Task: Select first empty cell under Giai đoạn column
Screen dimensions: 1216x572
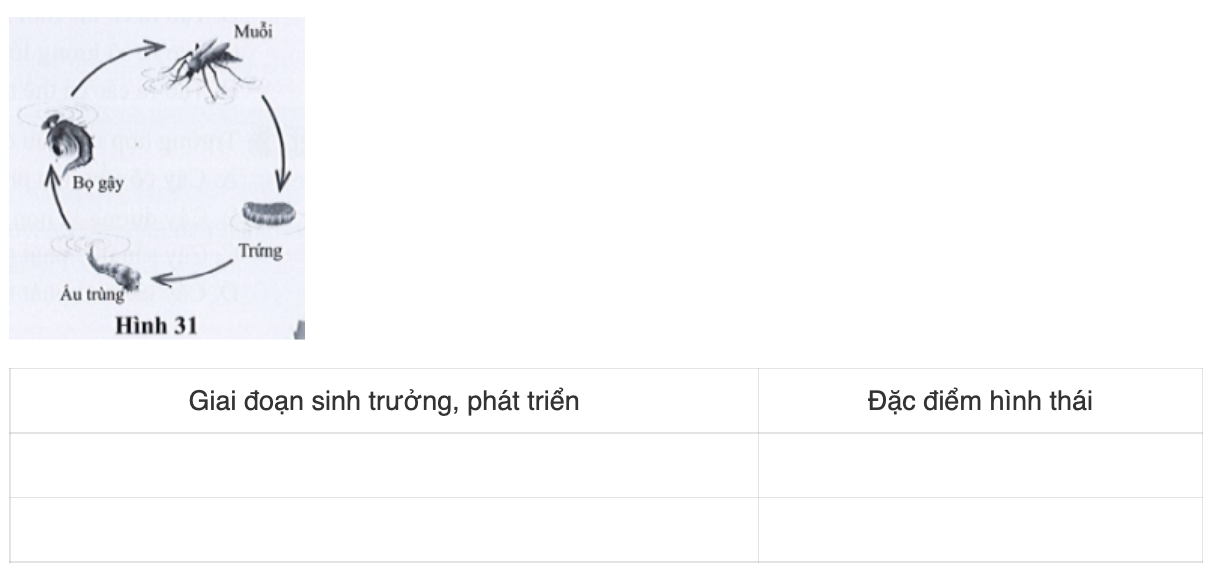Action: click(384, 466)
